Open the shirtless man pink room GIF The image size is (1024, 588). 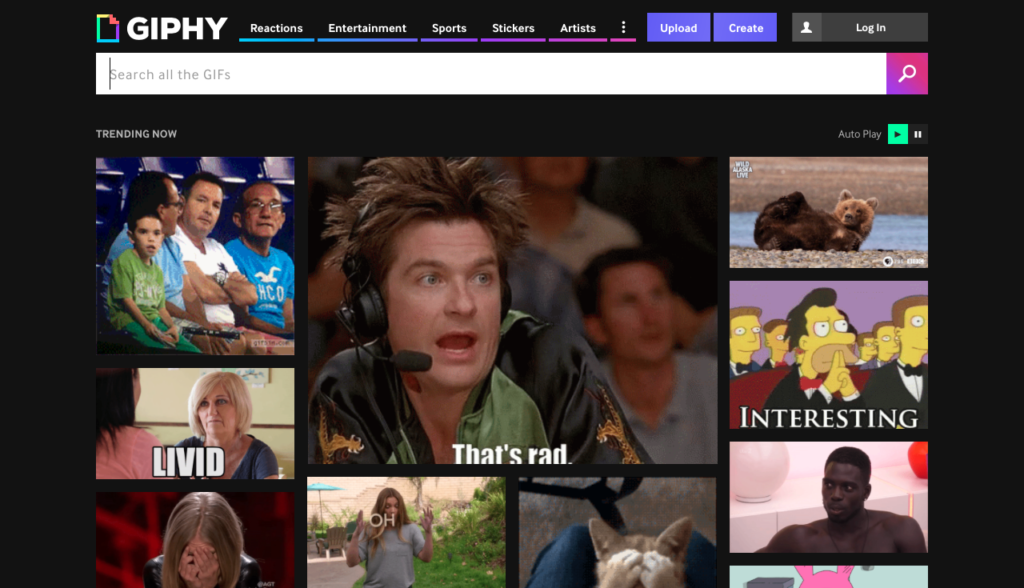tap(829, 497)
